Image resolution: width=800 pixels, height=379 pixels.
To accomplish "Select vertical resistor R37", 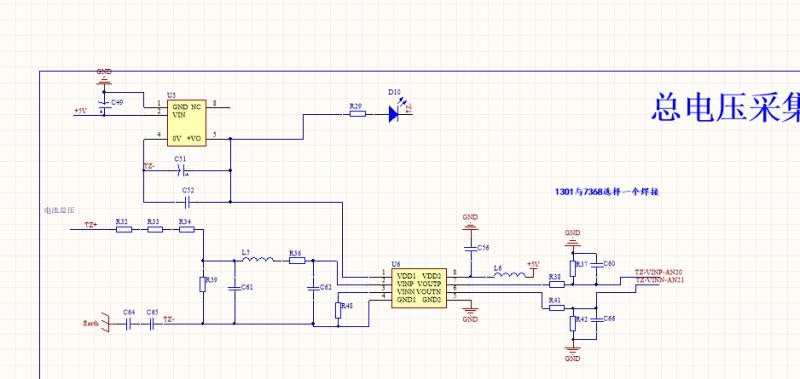I will pos(572,268).
